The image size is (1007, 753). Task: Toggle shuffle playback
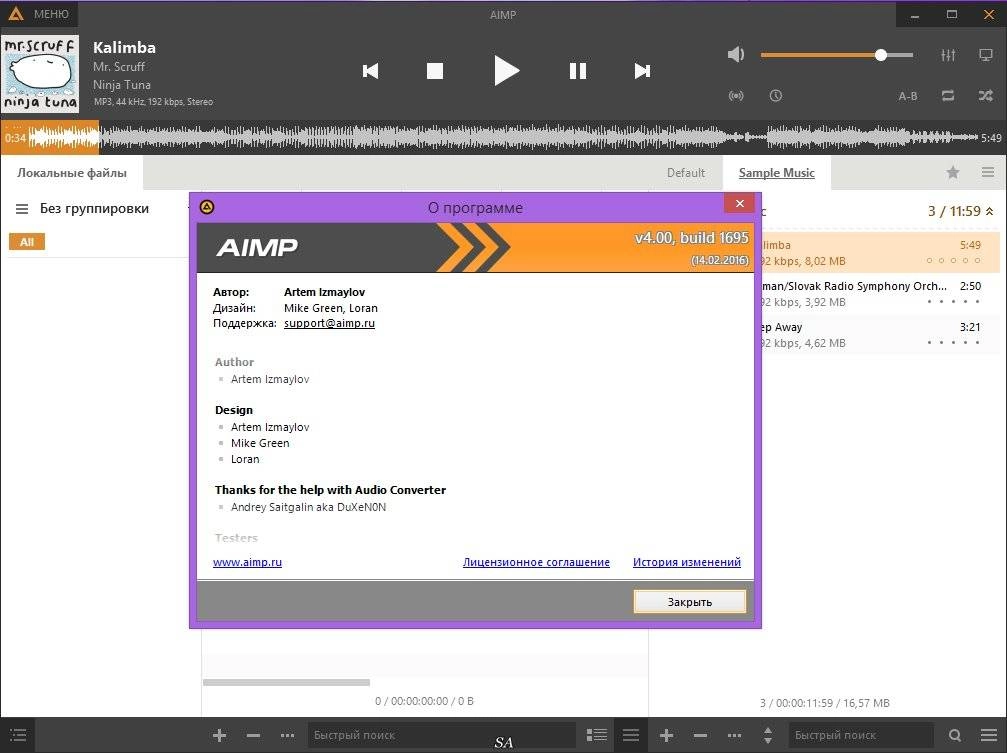pyautogui.click(x=986, y=96)
